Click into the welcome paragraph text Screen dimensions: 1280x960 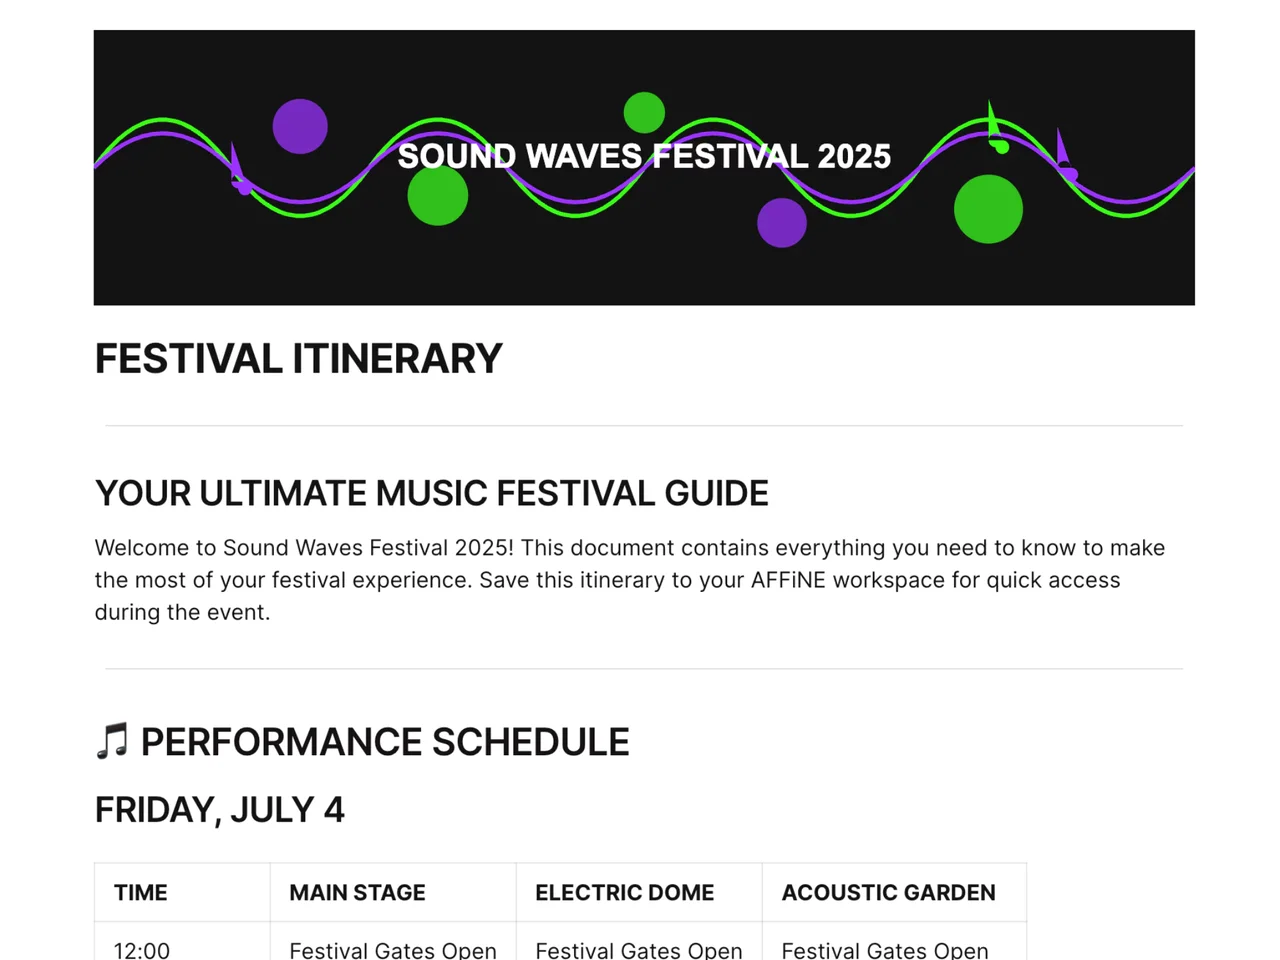click(x=630, y=580)
